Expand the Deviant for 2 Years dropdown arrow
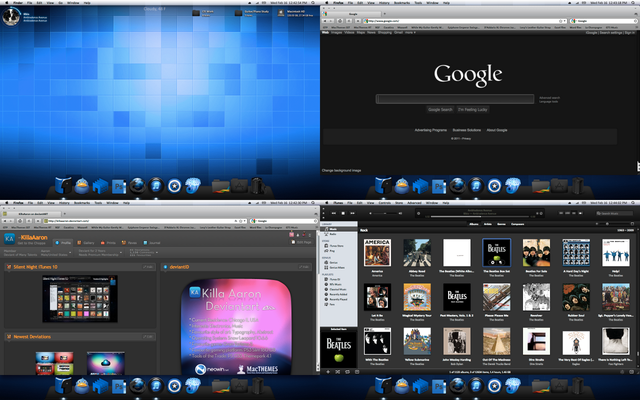This screenshot has height=400, width=640. pos(121,253)
